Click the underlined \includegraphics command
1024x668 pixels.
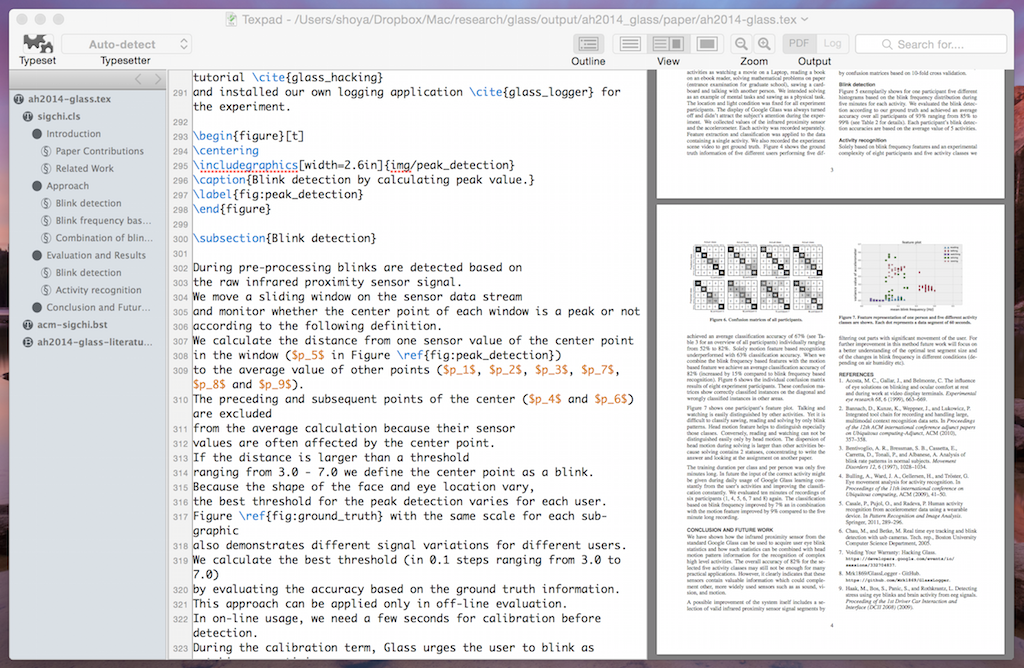click(246, 165)
